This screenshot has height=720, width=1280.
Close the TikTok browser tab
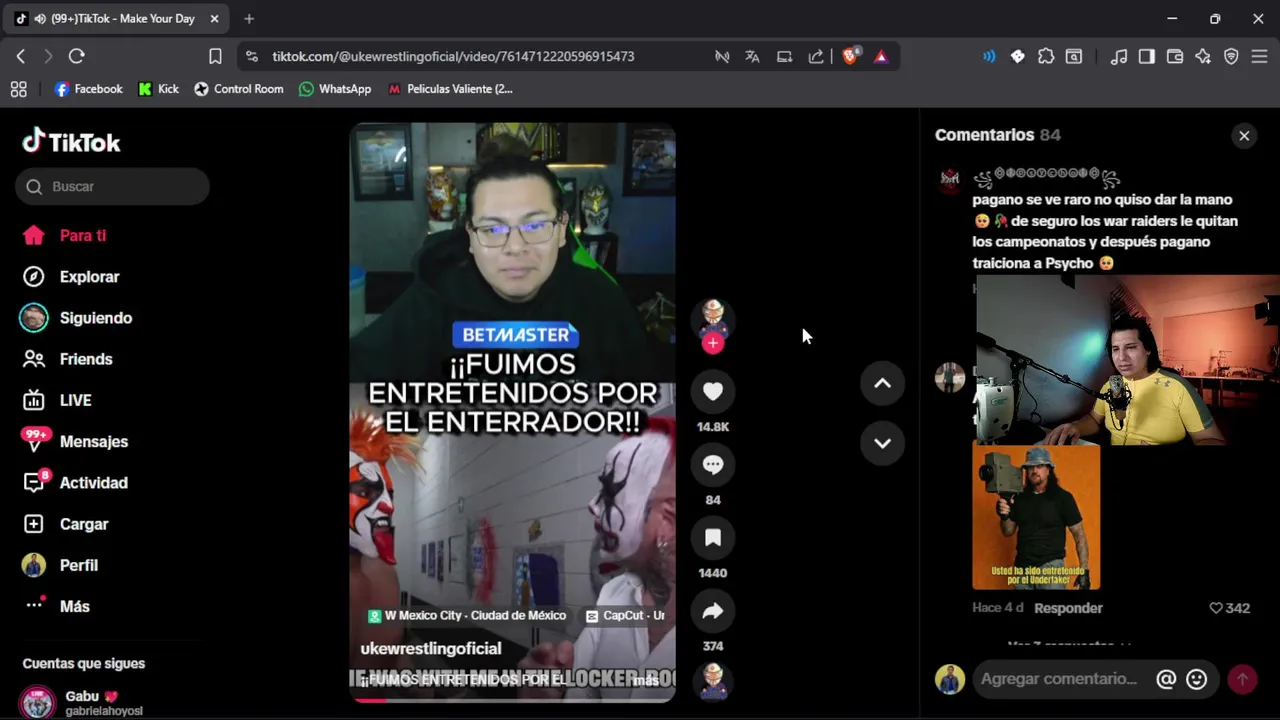(x=214, y=19)
